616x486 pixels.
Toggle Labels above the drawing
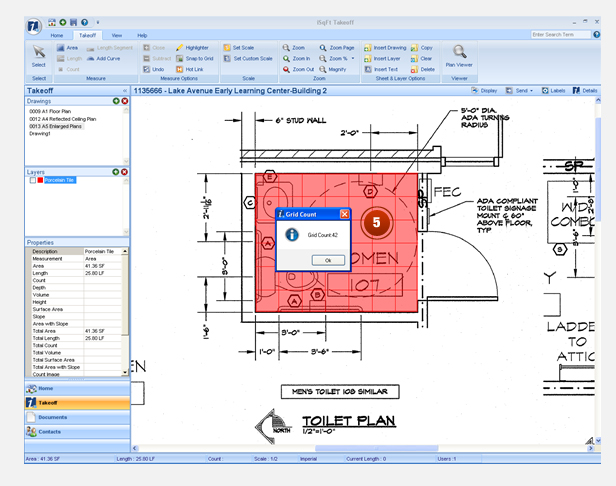coord(554,91)
